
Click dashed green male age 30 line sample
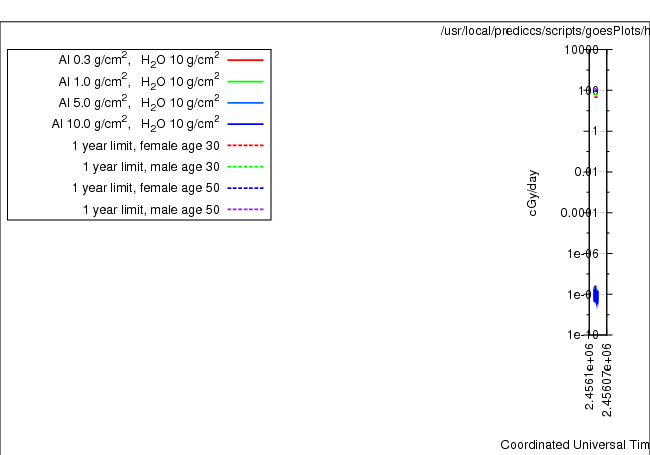pyautogui.click(x=245, y=167)
